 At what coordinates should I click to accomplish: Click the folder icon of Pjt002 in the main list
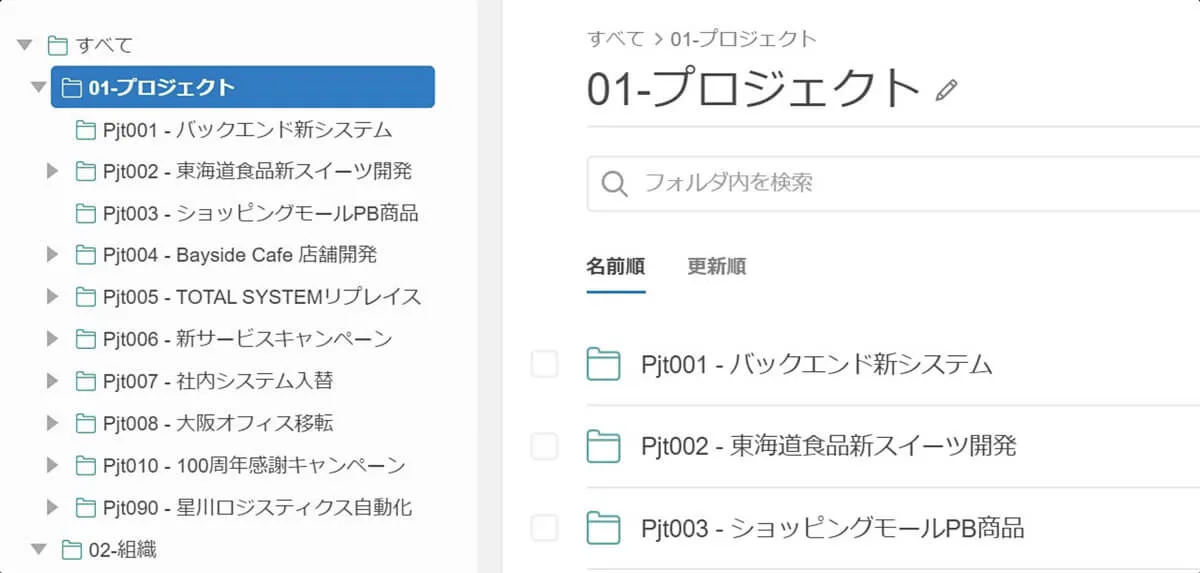point(603,445)
